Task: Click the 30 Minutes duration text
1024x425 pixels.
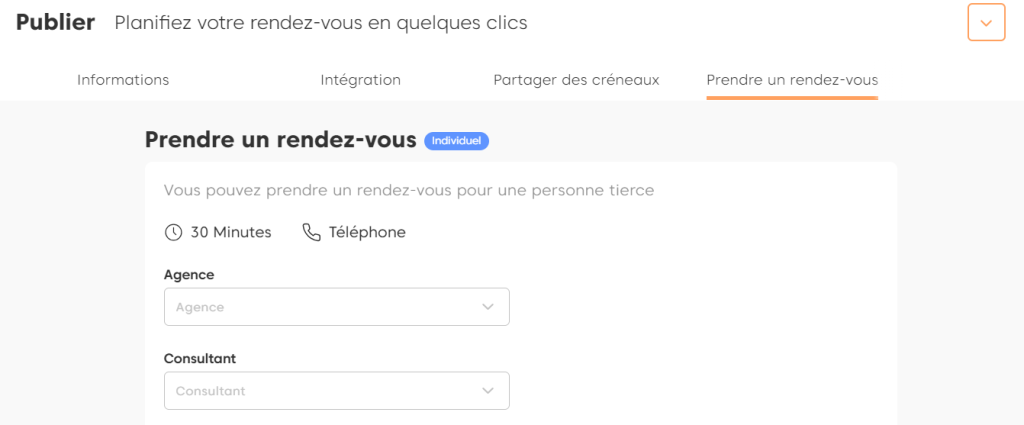Action: [x=231, y=232]
